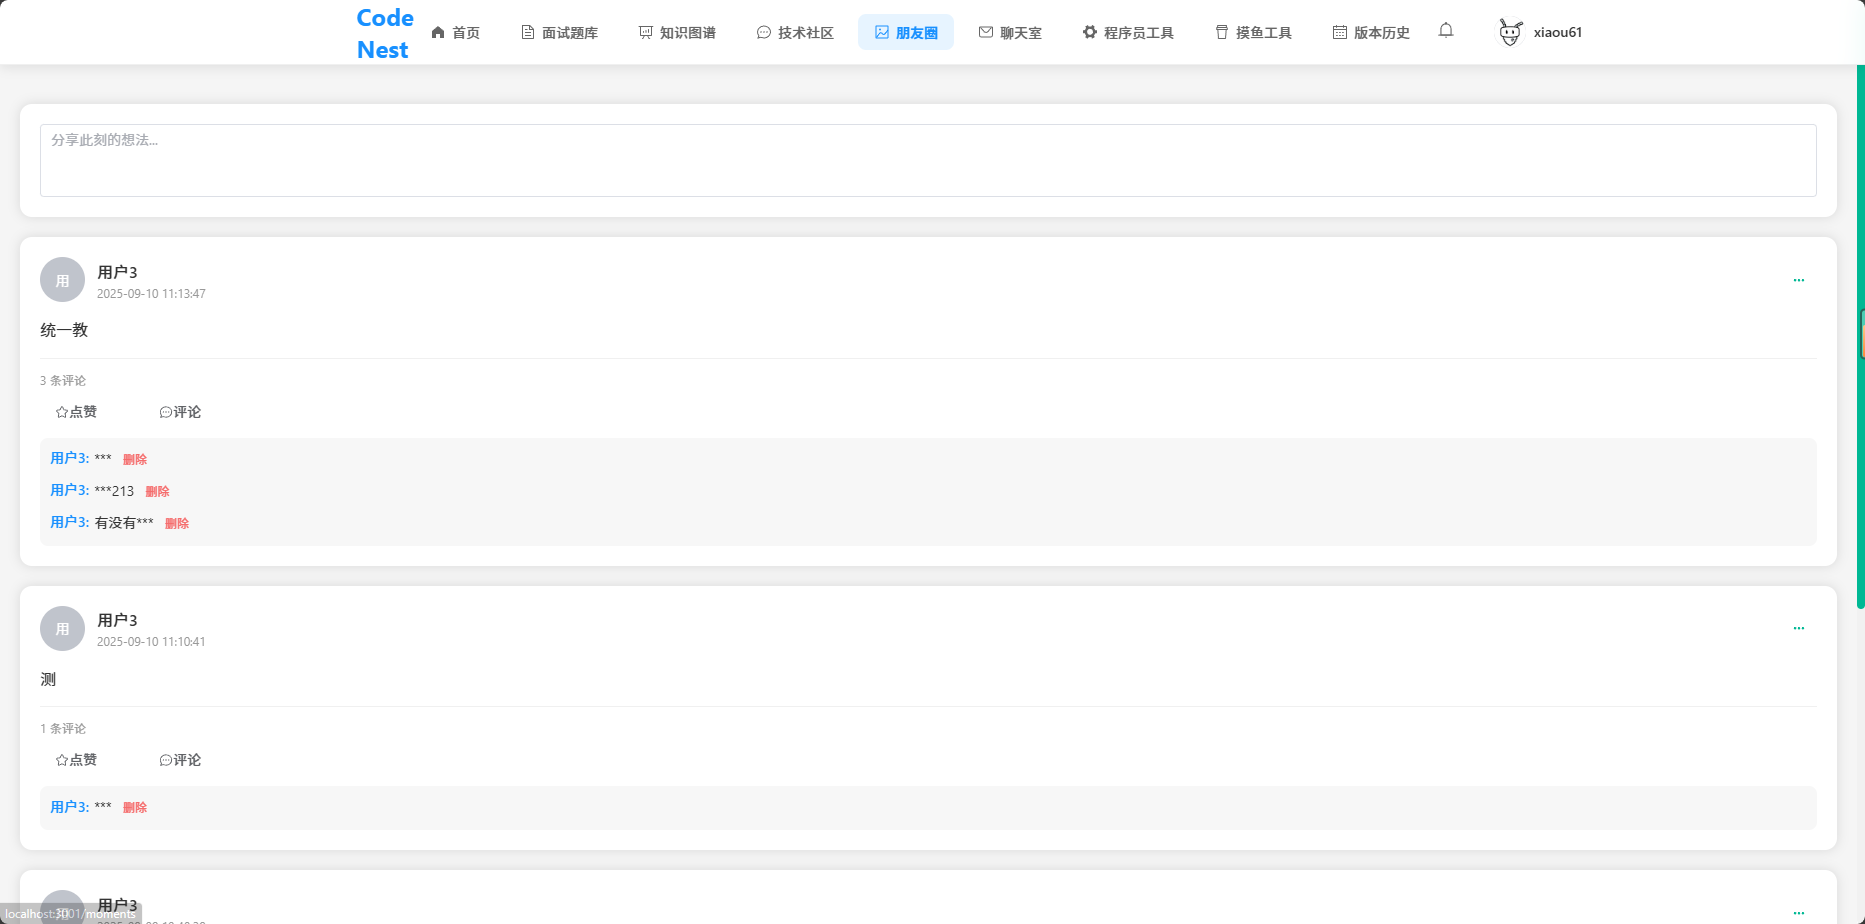Image resolution: width=1865 pixels, height=924 pixels.
Task: Expand the xiaou61 user menu
Action: click(x=1557, y=32)
